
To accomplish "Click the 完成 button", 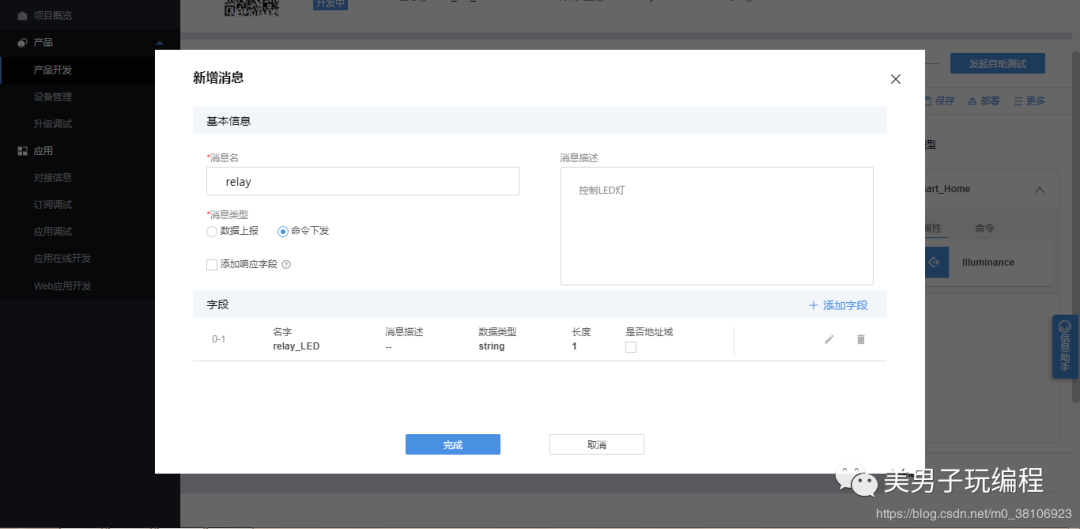I will click(453, 444).
